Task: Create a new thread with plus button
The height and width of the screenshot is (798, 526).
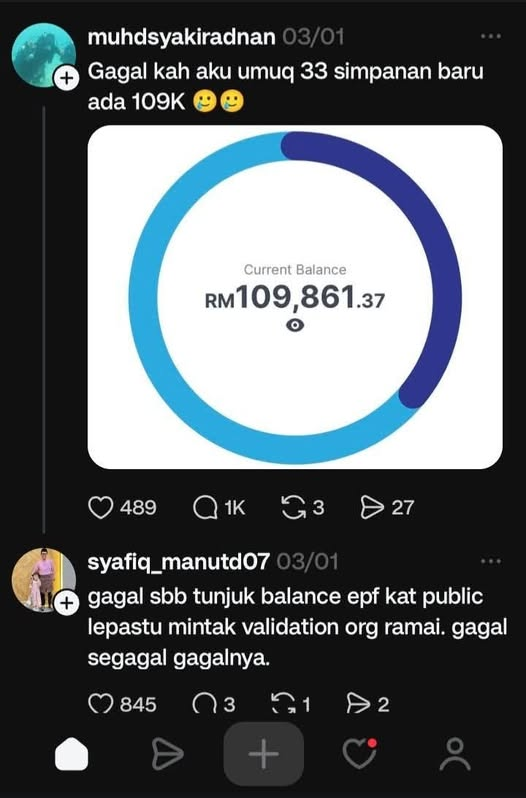Action: [264, 754]
